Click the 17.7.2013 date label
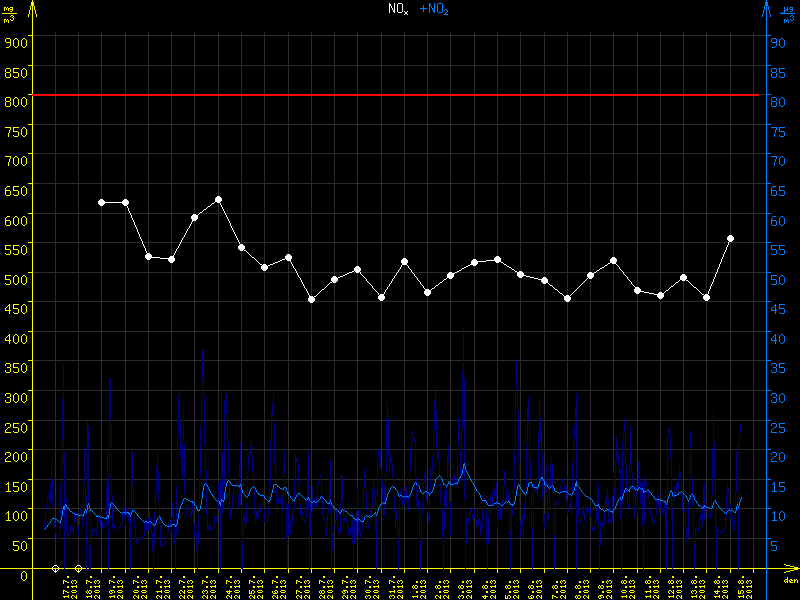This screenshot has width=800, height=600. coord(68,586)
